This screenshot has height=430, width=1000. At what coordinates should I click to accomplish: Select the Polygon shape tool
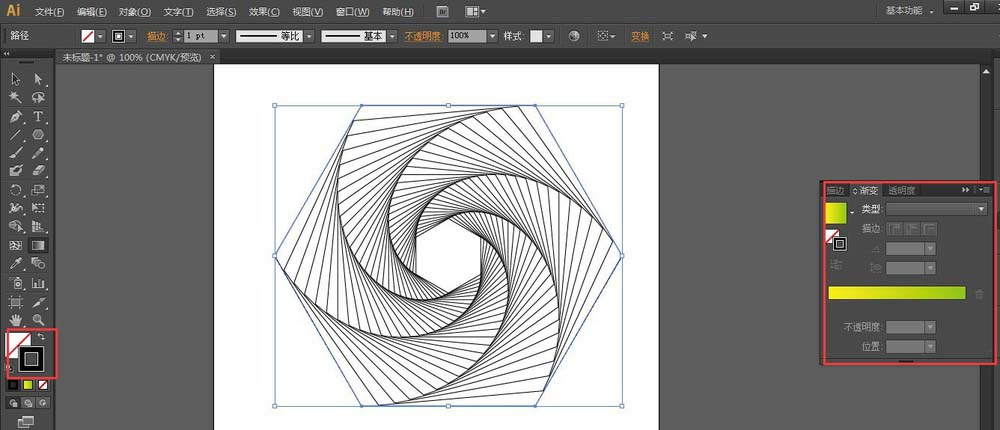[38, 135]
